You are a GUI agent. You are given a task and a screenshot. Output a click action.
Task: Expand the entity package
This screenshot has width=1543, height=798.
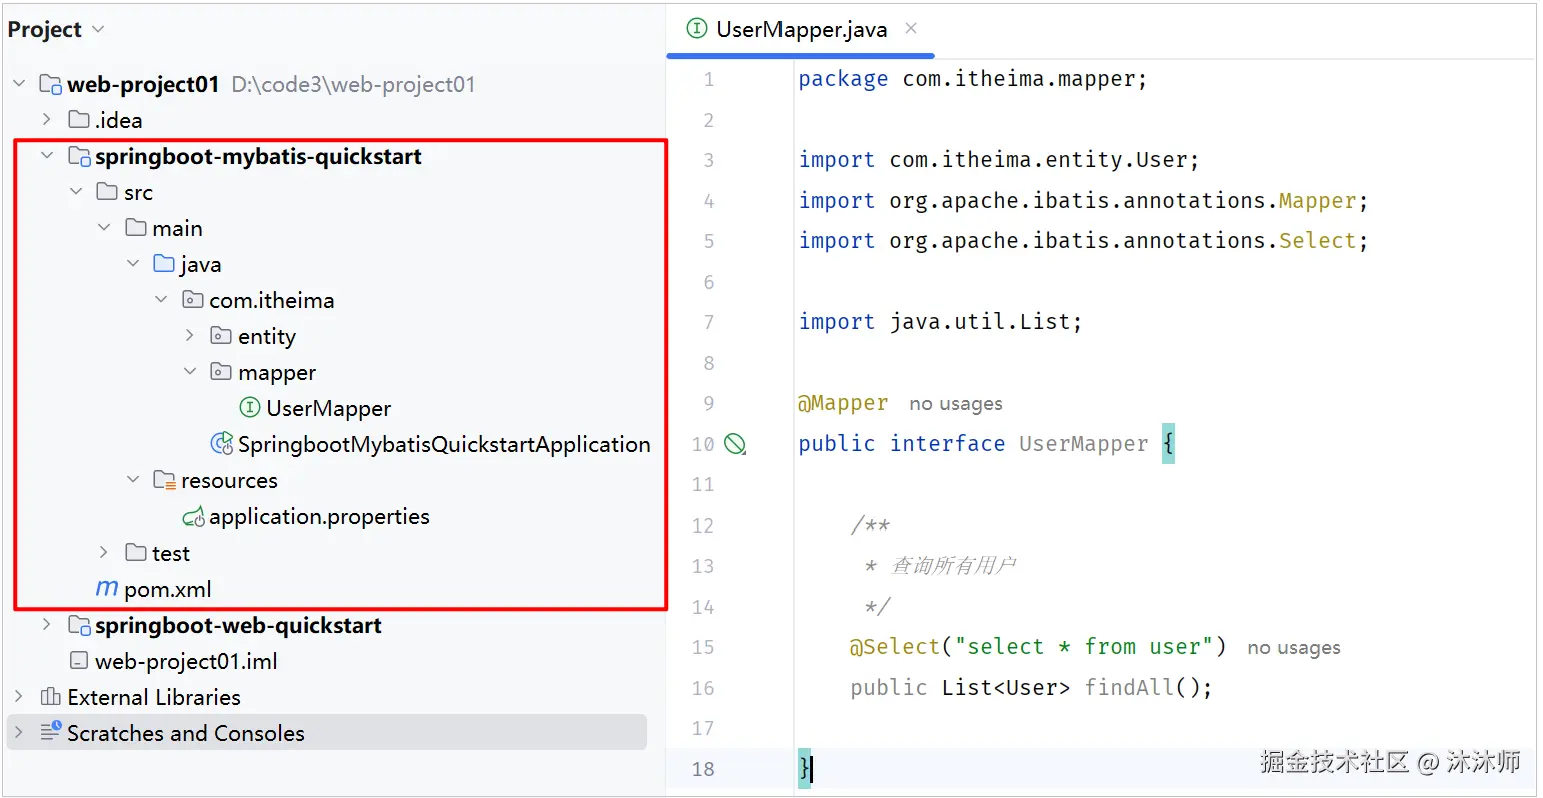[190, 336]
